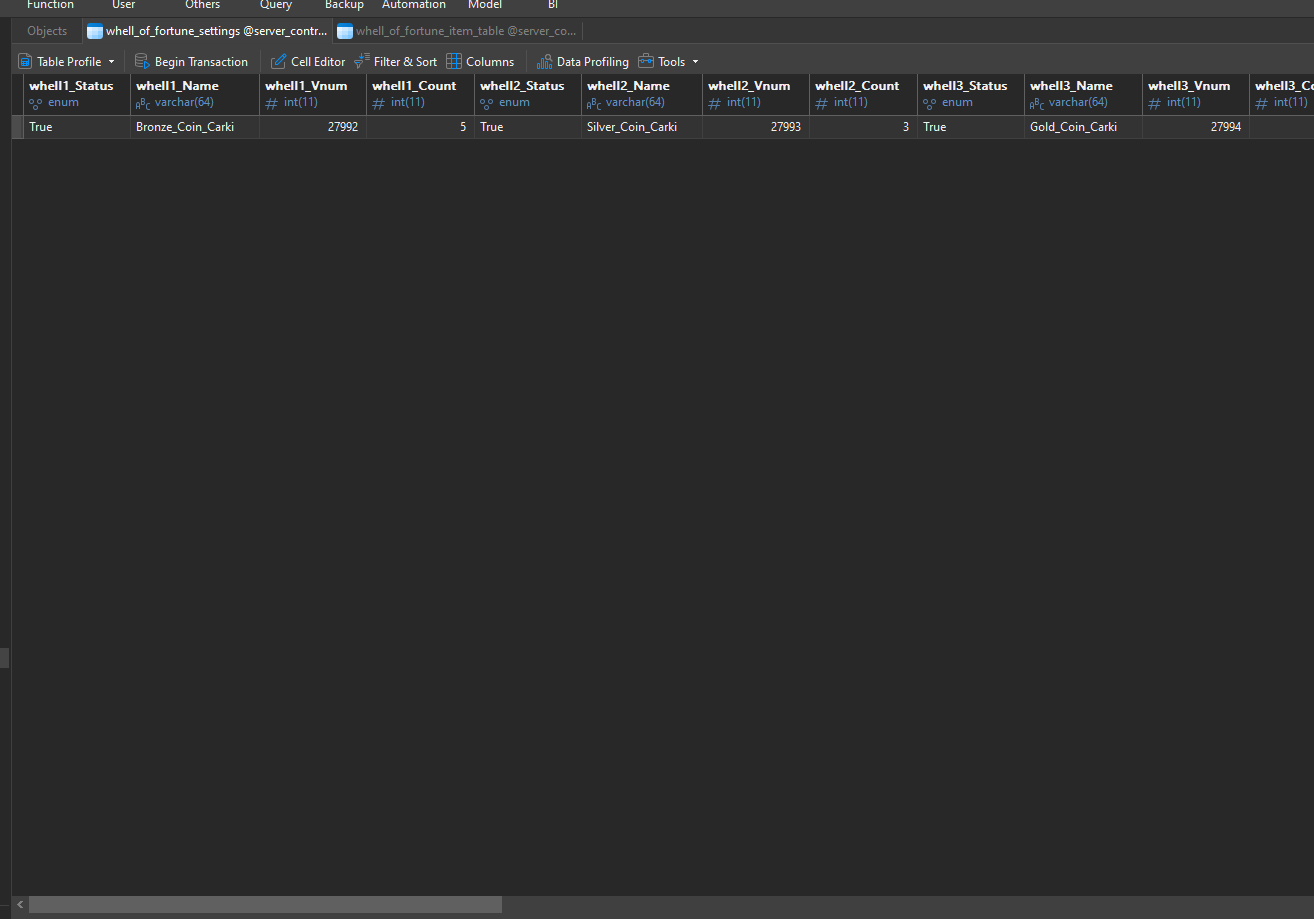Select the whell1_Count column header
1314x919 pixels.
421,94
